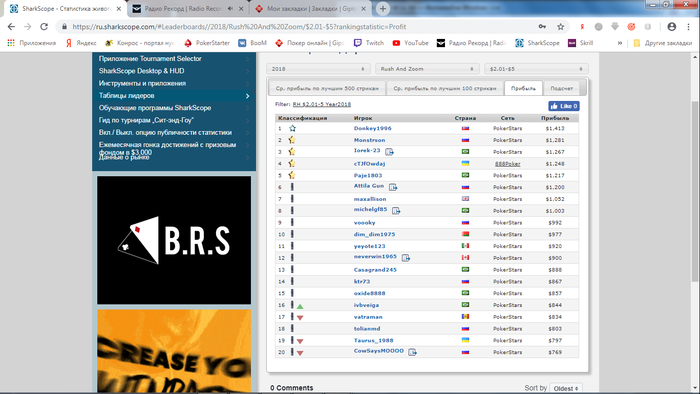Open a new browser tab
This screenshot has width=700, height=394.
tap(383, 8)
